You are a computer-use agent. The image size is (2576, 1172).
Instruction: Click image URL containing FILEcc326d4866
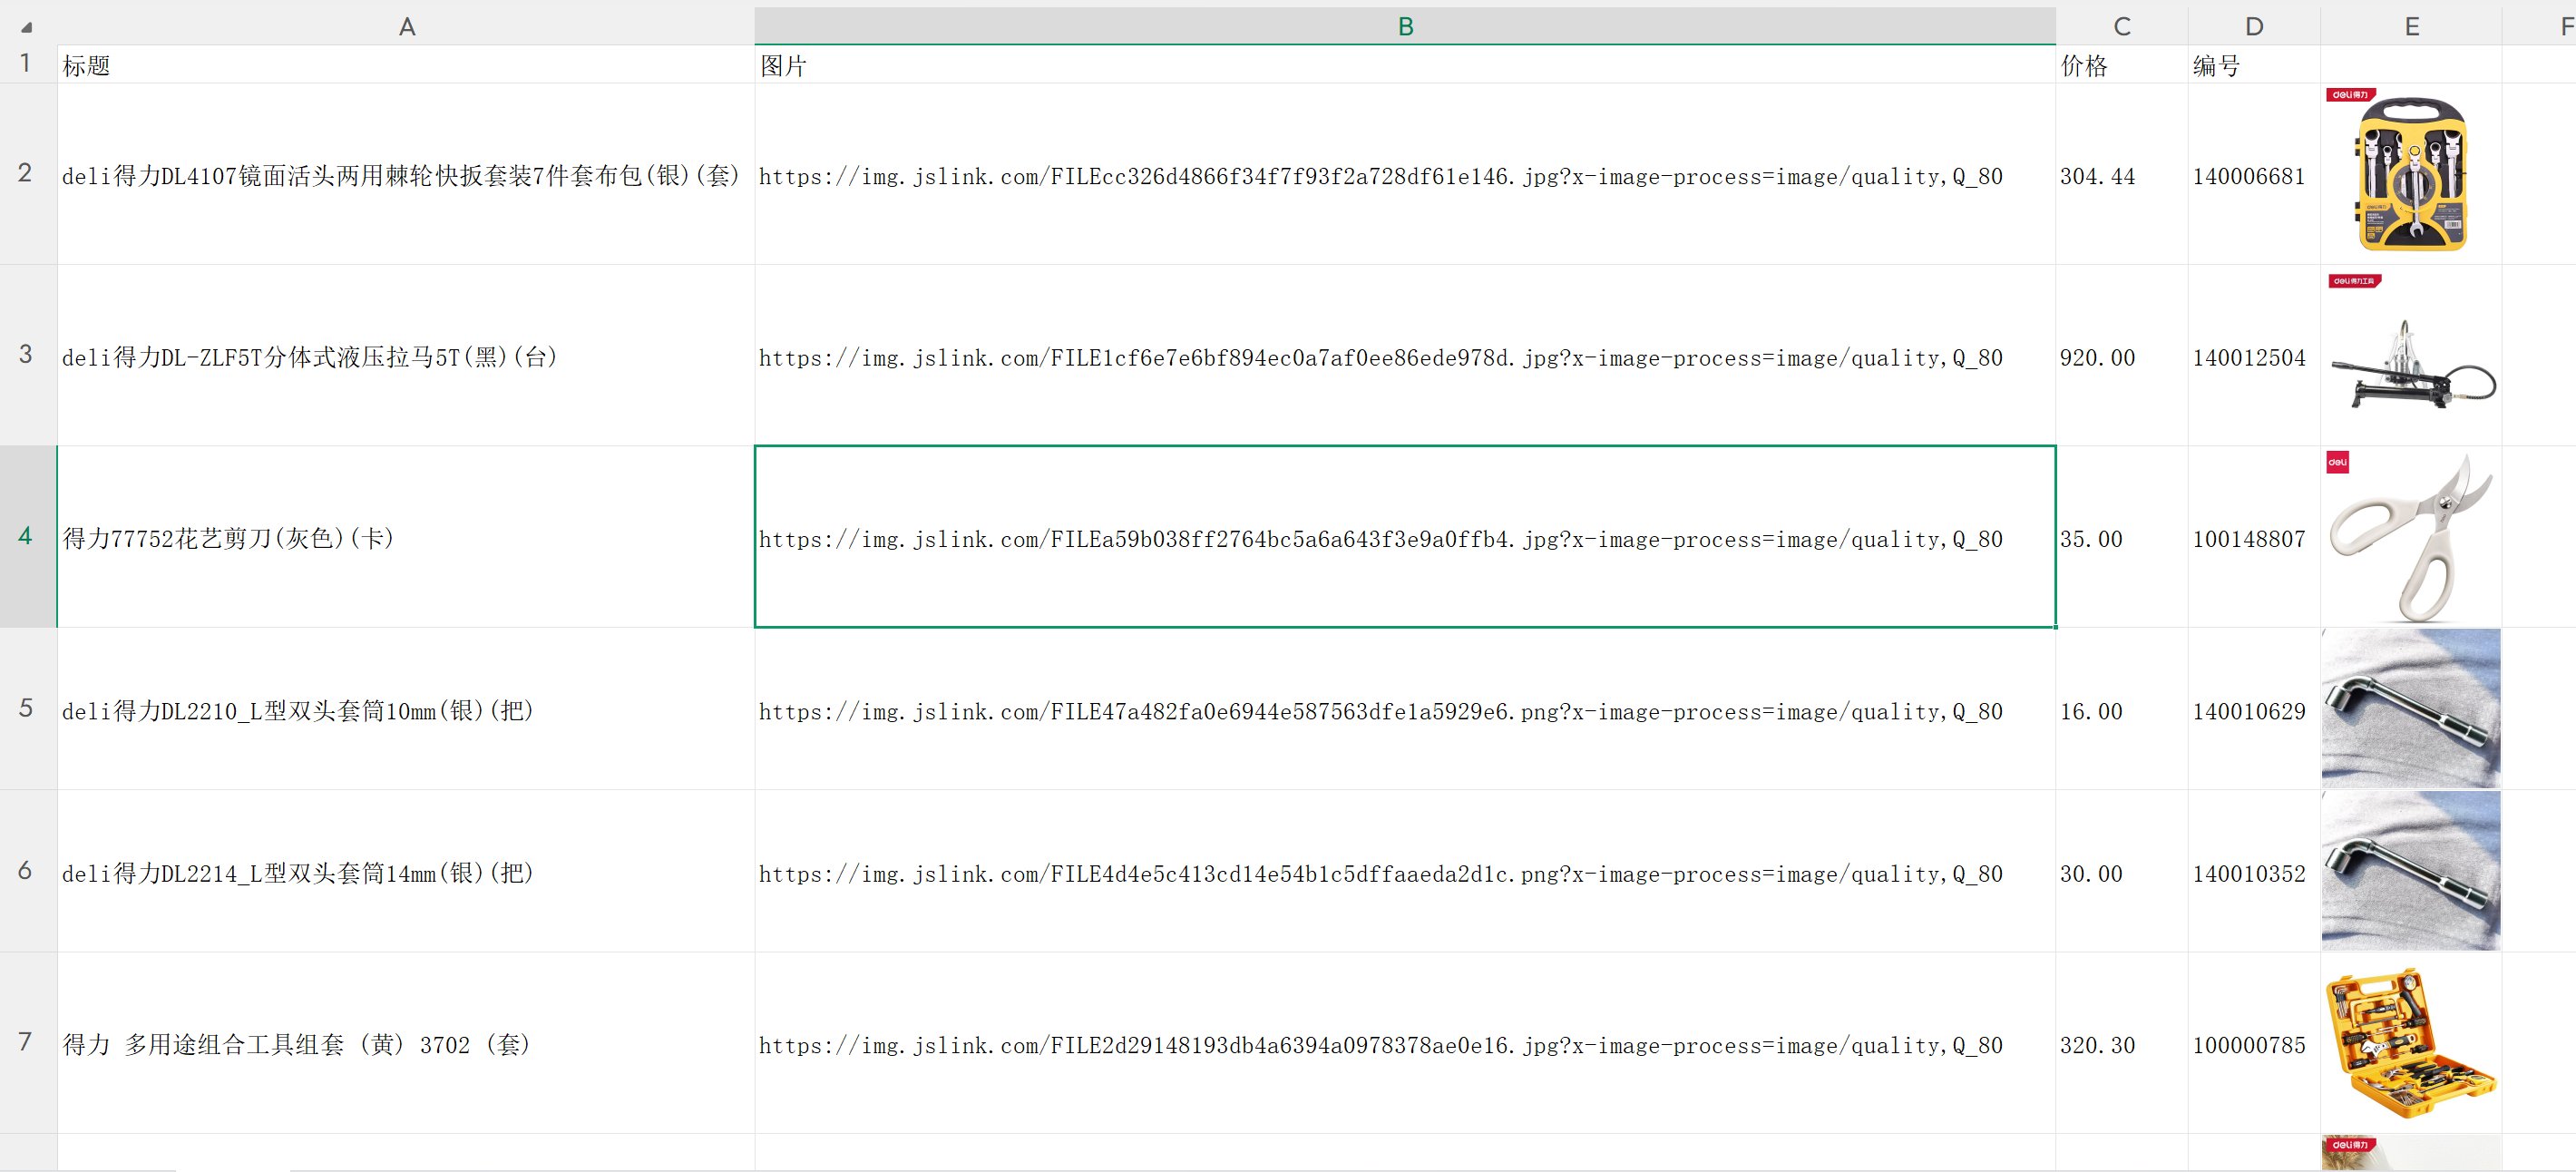1405,175
